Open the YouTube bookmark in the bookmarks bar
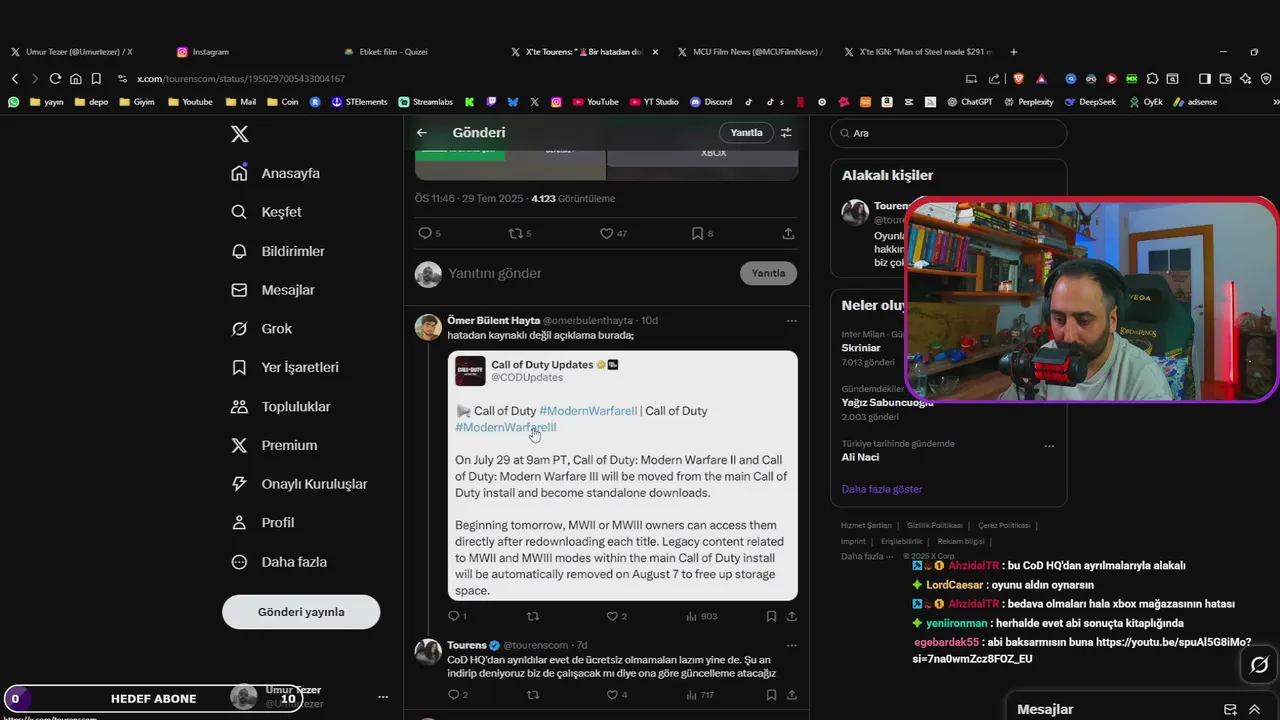The image size is (1280, 720). coord(596,101)
